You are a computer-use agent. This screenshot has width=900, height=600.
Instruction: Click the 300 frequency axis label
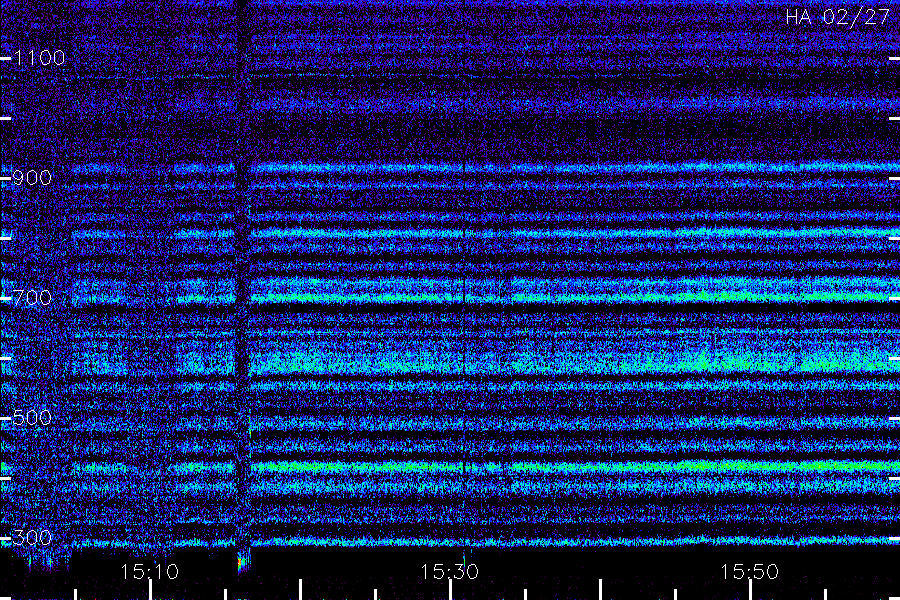pos(32,538)
